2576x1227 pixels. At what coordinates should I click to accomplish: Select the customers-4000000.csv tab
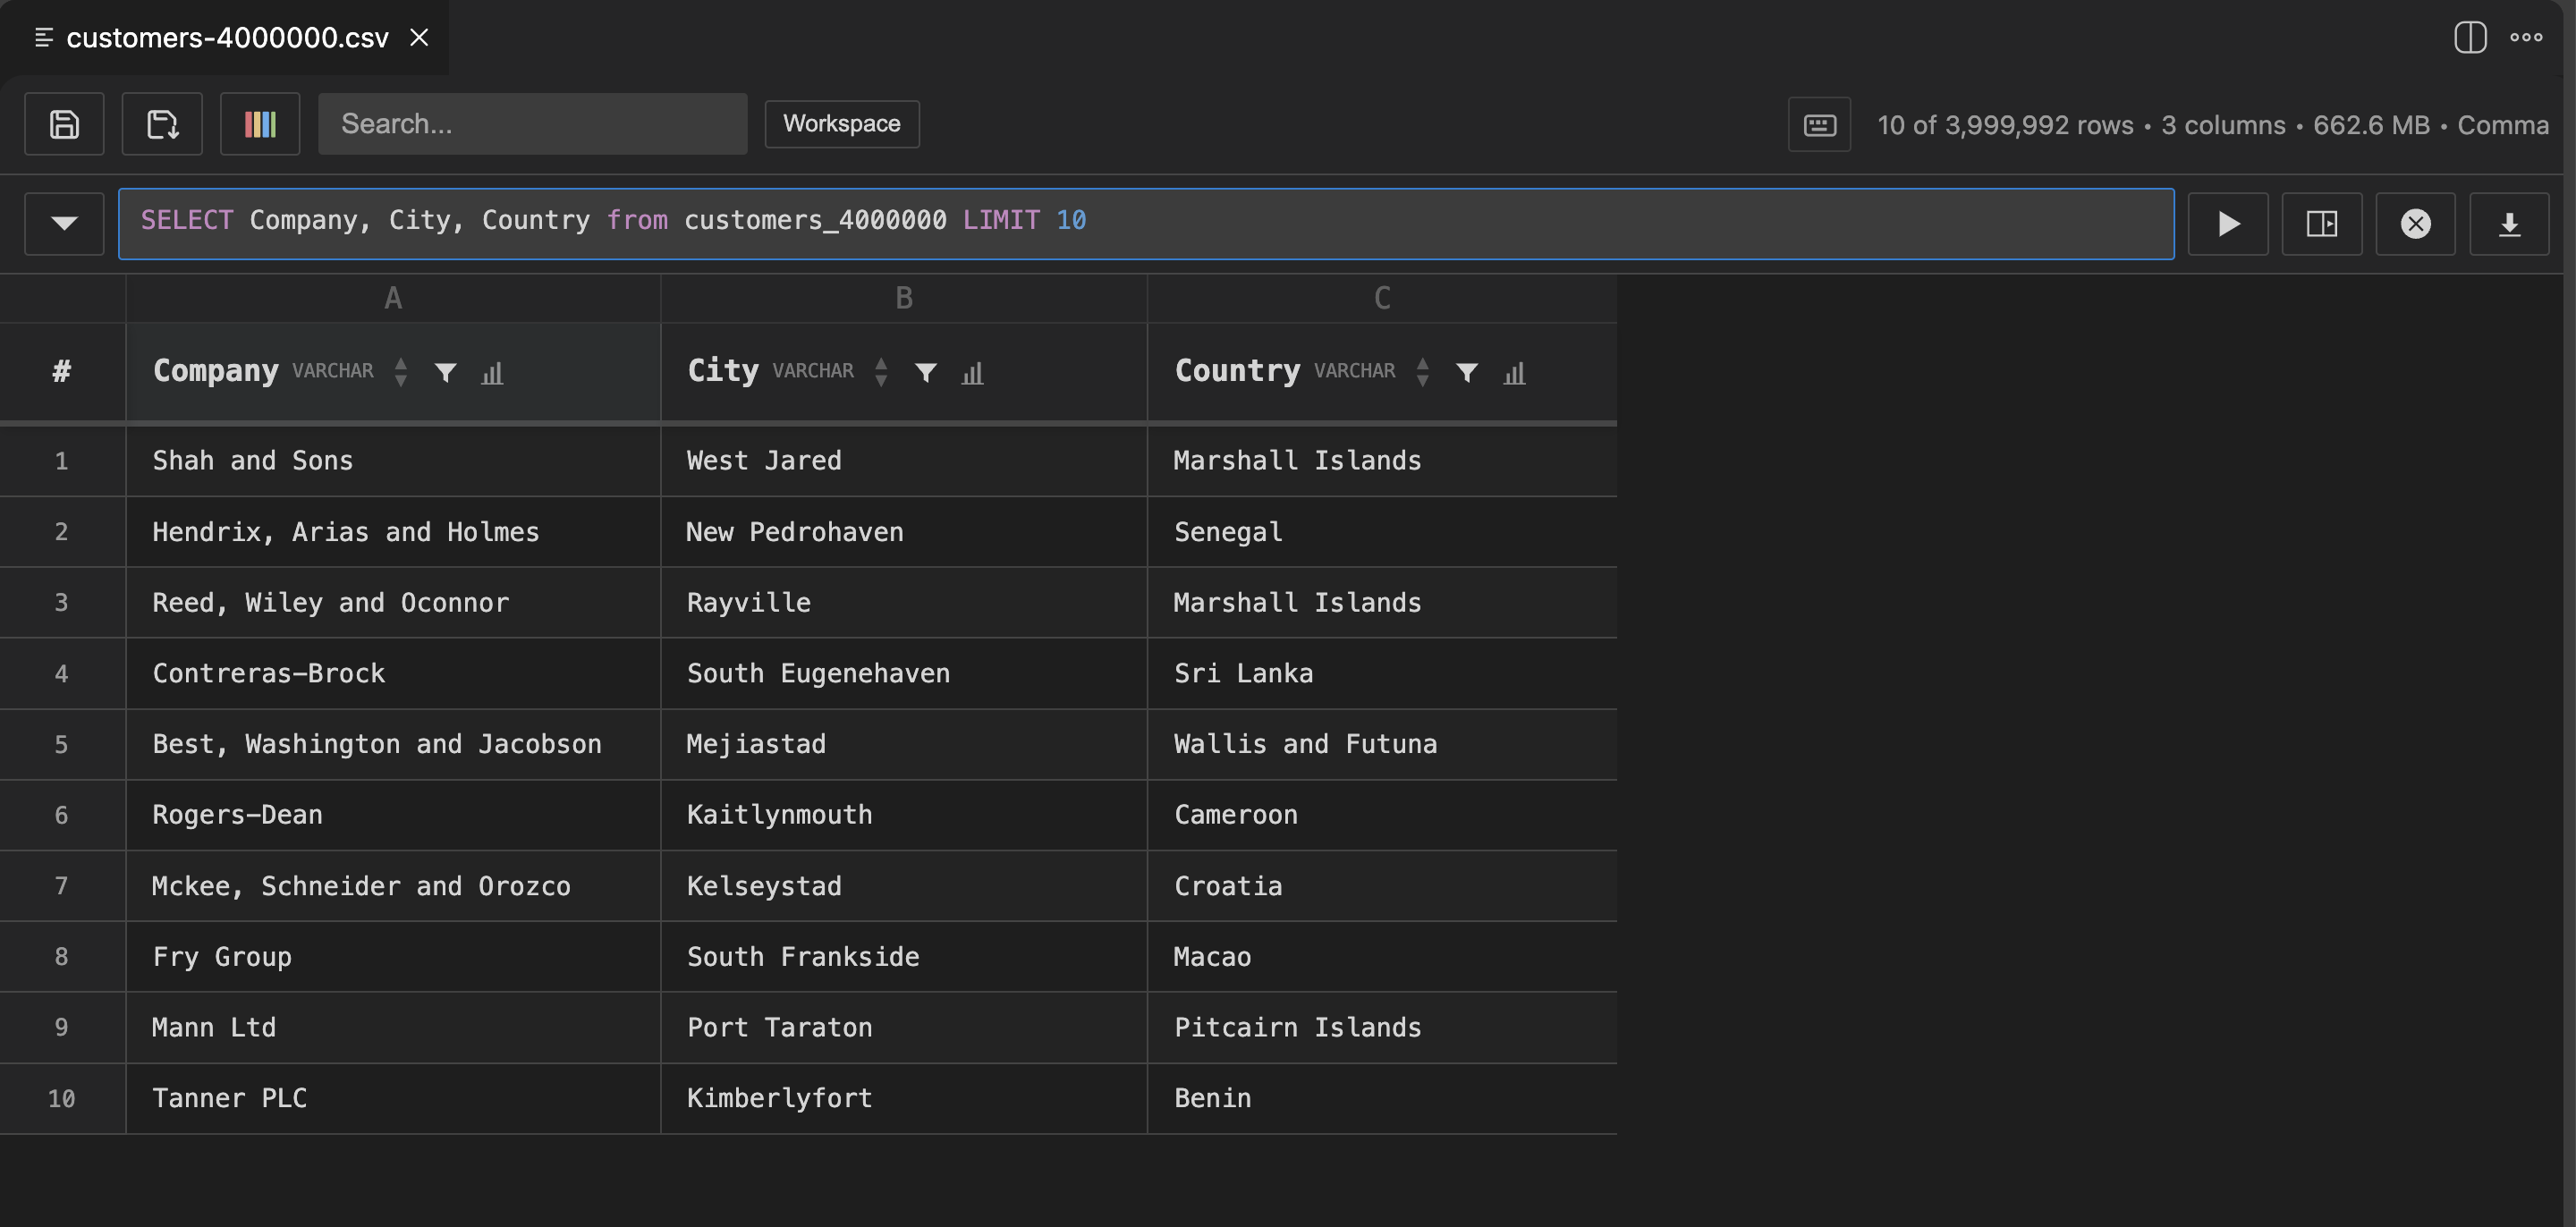[x=226, y=37]
